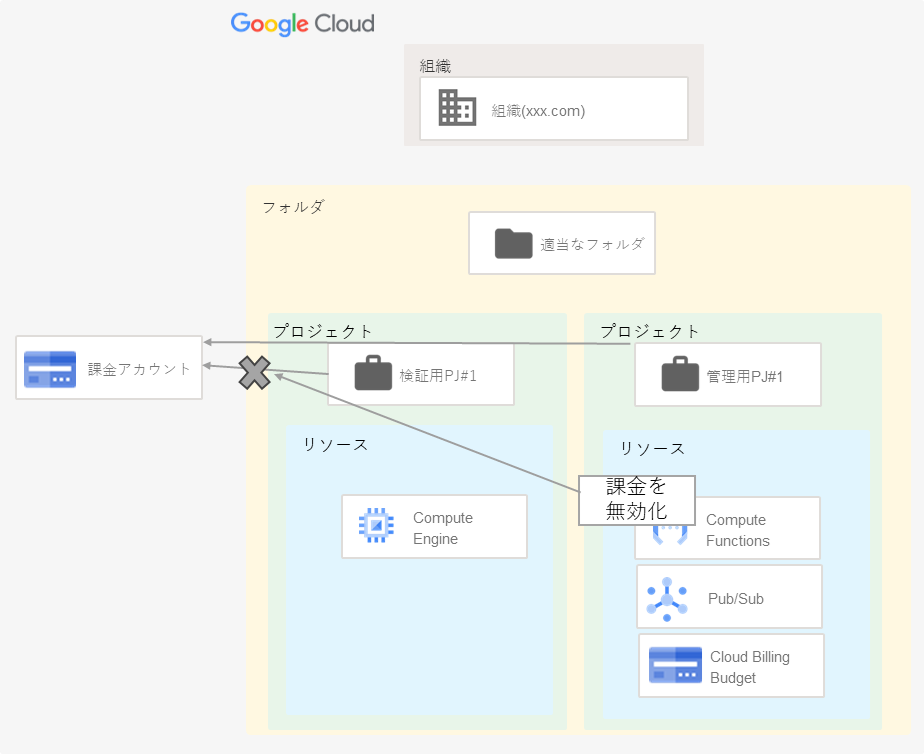Screen dimensions: 924x754
Task: Click the 課金を無効化 callout label
Action: pyautogui.click(x=637, y=500)
